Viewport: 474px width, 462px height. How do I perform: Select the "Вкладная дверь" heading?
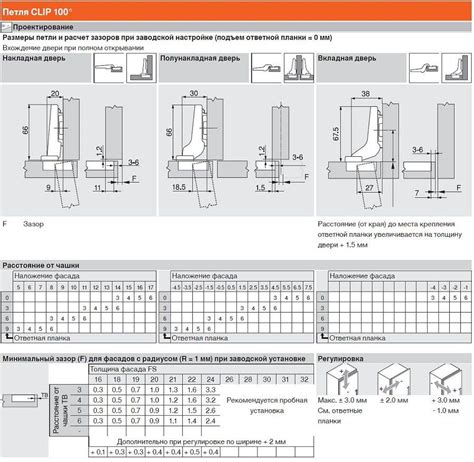[347, 58]
